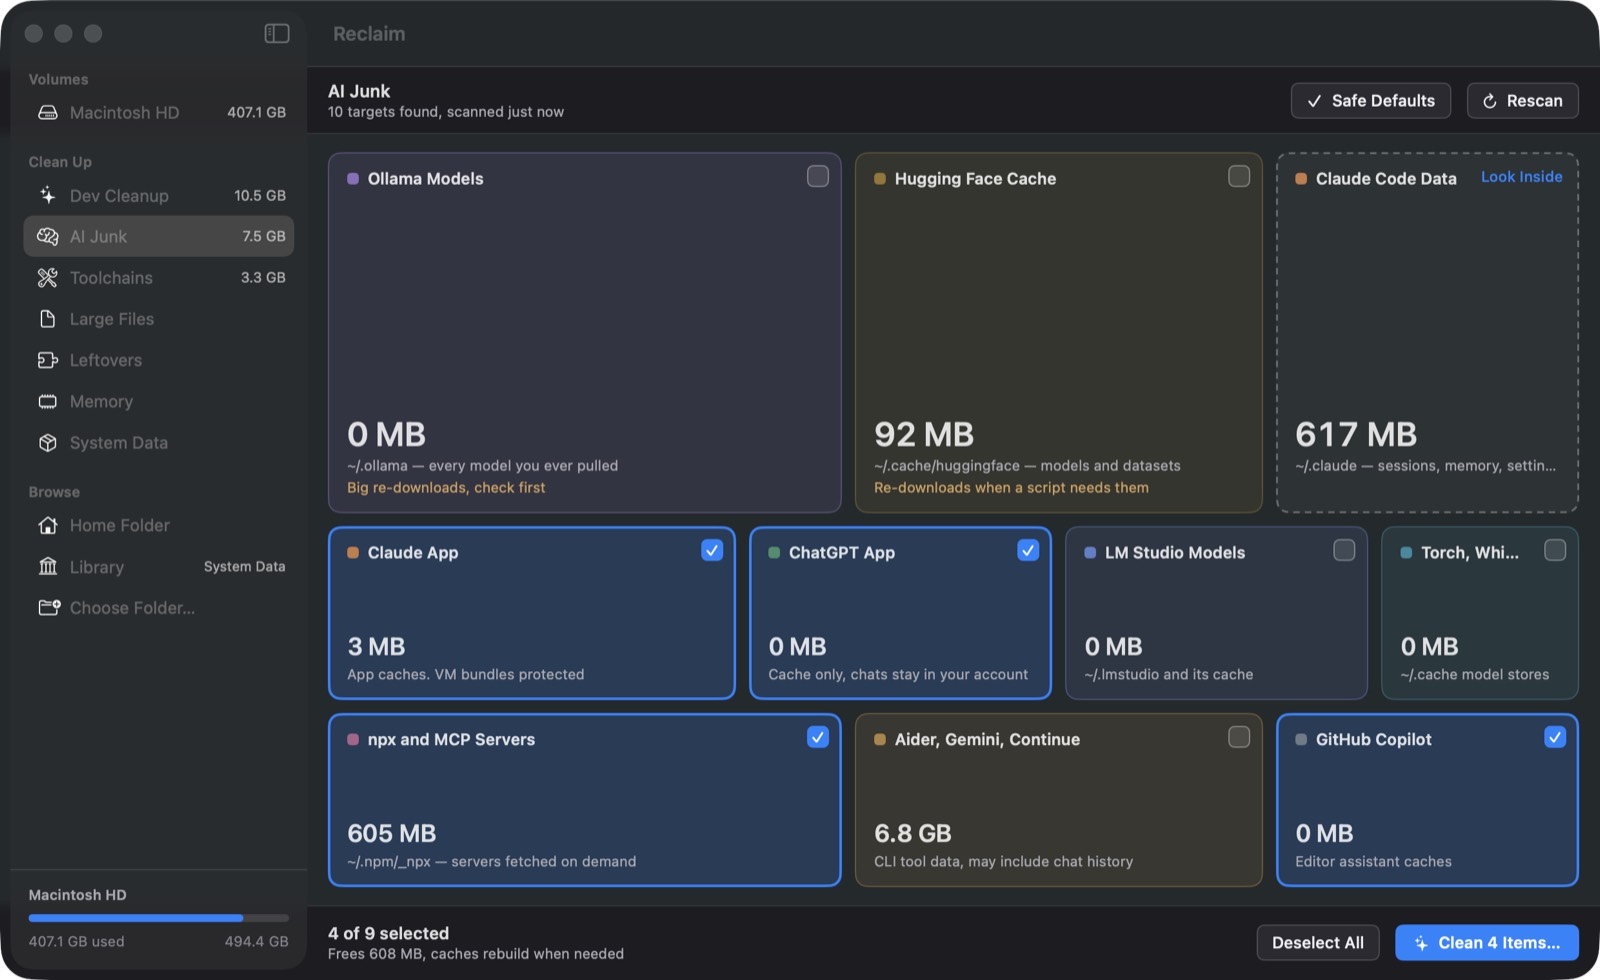The height and width of the screenshot is (980, 1600).
Task: Click "Big re-downloads, check first" warning
Action: (x=446, y=488)
